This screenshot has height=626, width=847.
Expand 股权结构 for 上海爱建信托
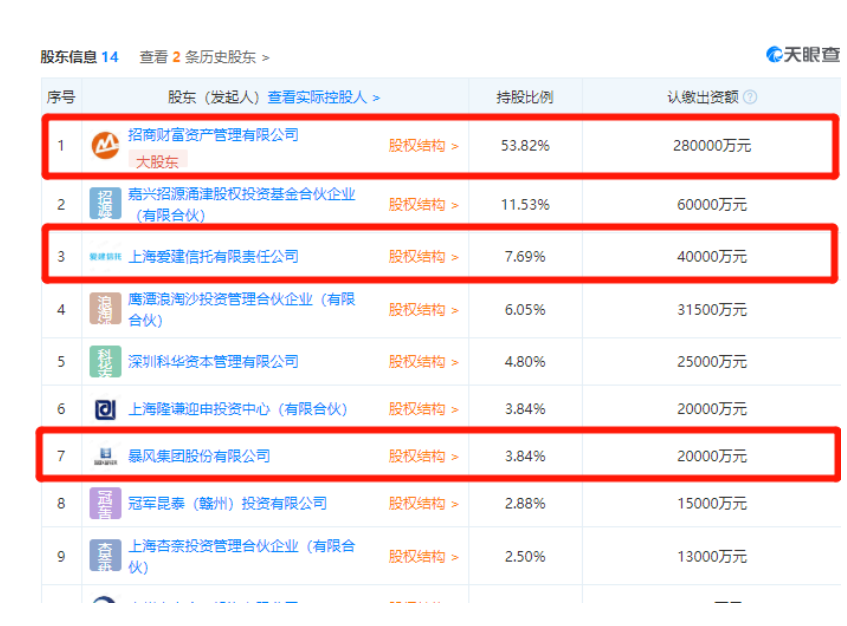tap(424, 257)
